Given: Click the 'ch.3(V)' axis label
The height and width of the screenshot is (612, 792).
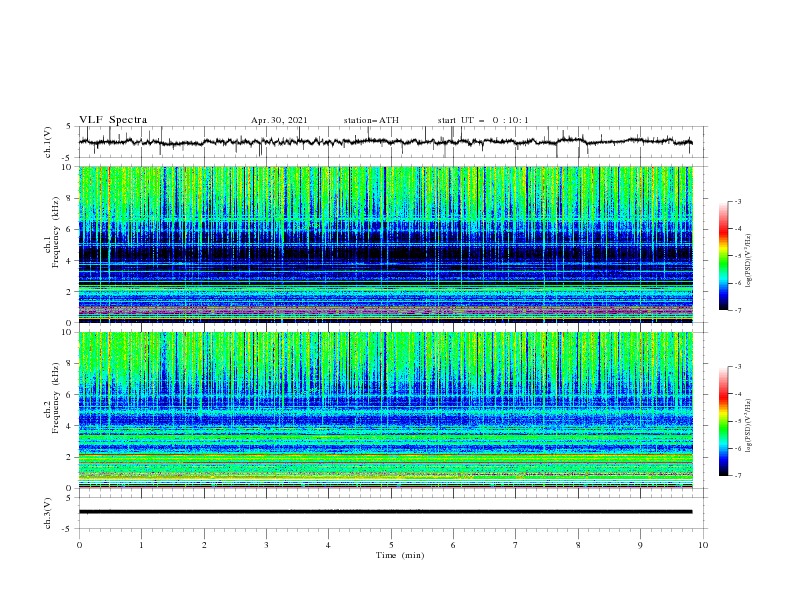Looking at the screenshot, I should (48, 513).
